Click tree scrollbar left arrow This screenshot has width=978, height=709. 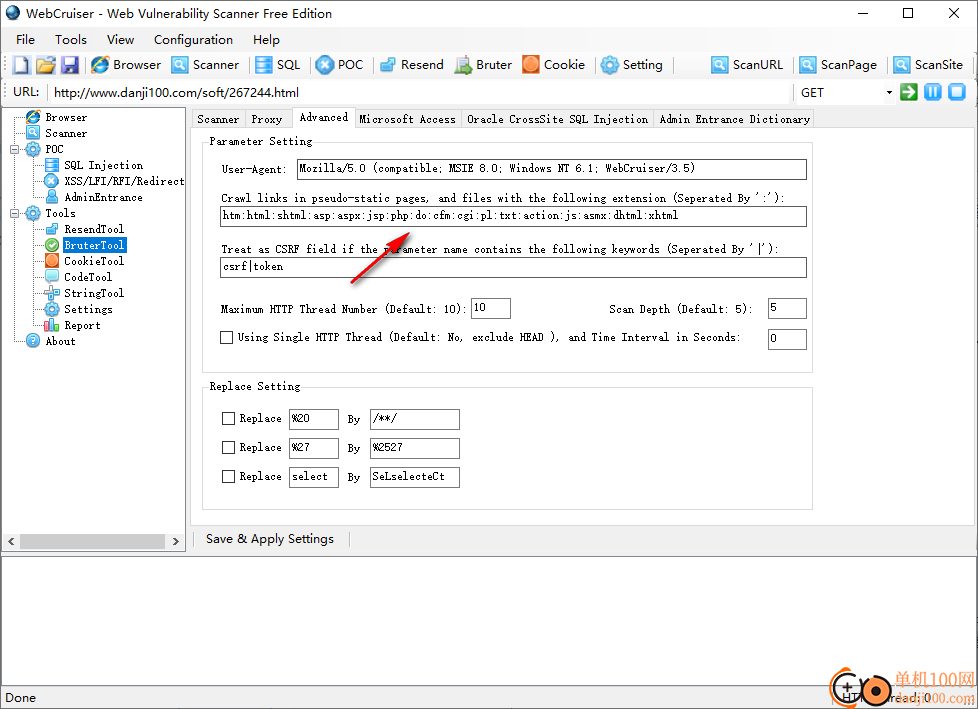[11, 541]
